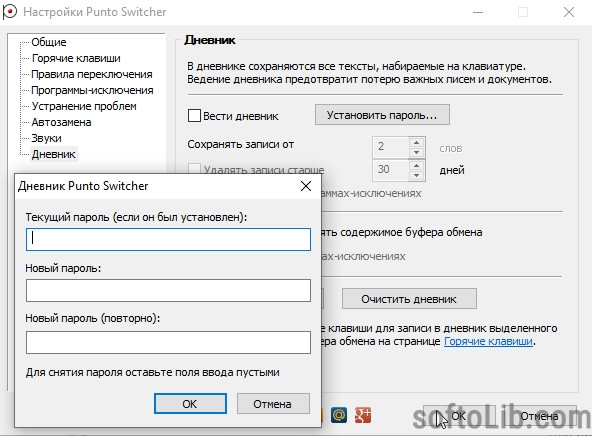Focus the Новый пароль input field
Screen dimensions: 592x436
click(x=168, y=291)
